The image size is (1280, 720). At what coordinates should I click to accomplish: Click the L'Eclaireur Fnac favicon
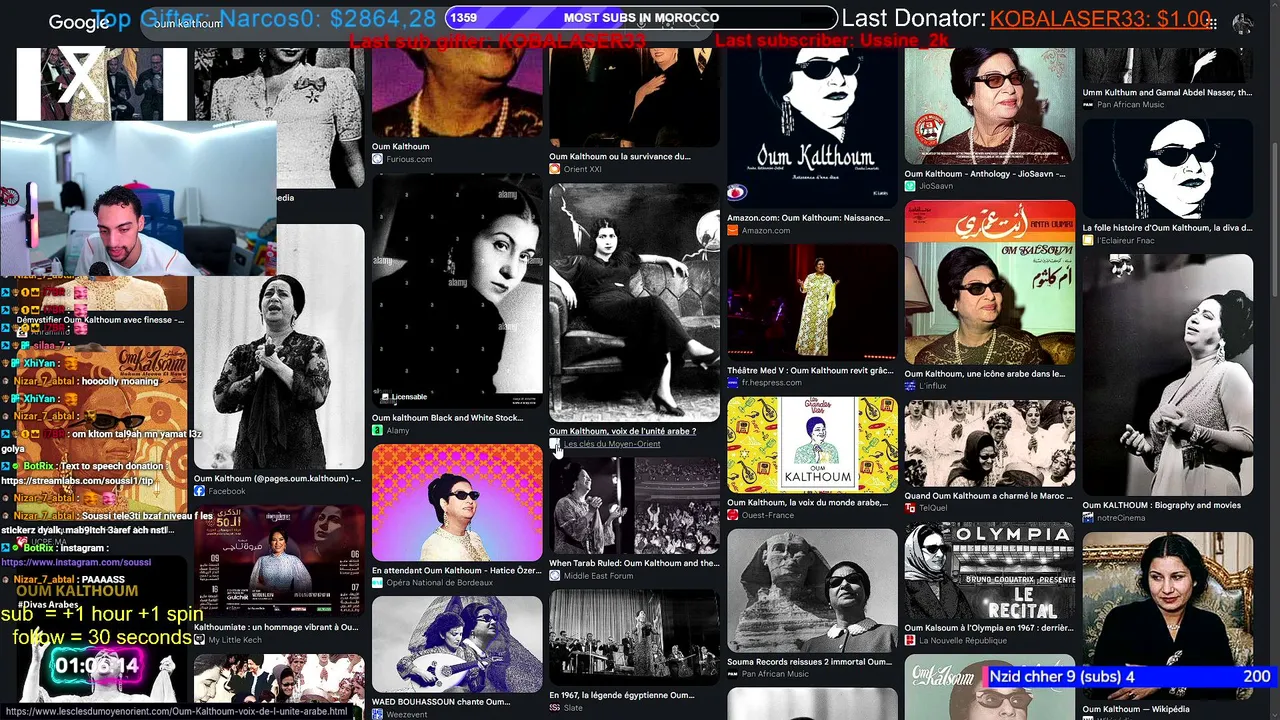click(1088, 240)
